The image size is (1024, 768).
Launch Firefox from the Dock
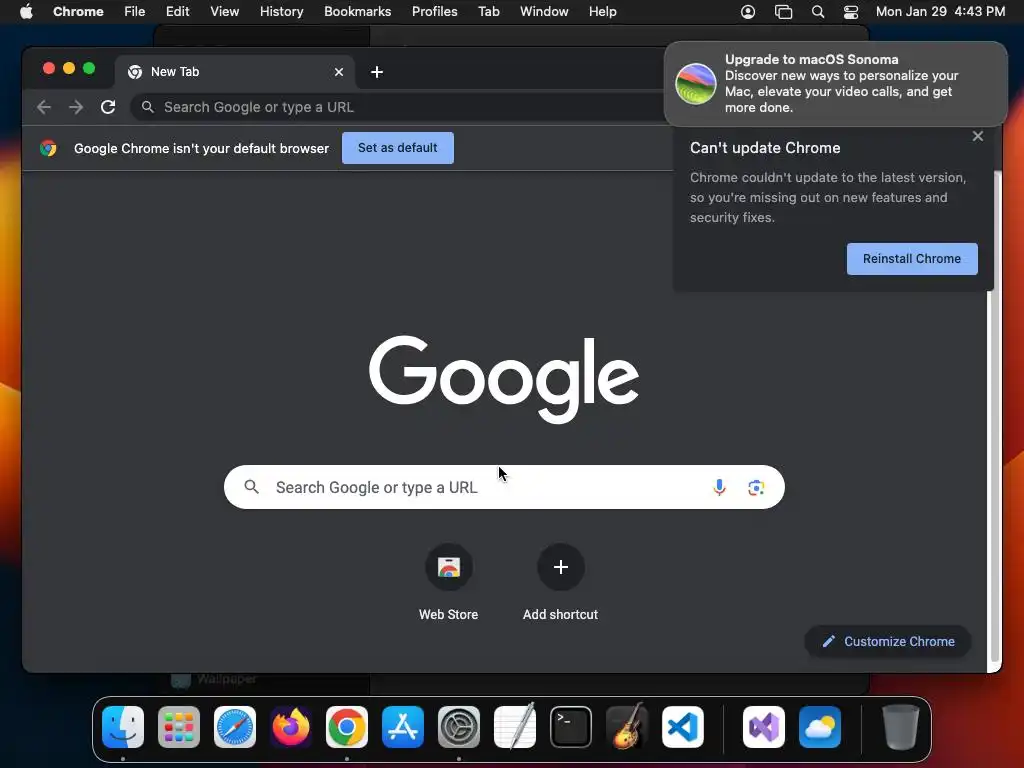[291, 727]
